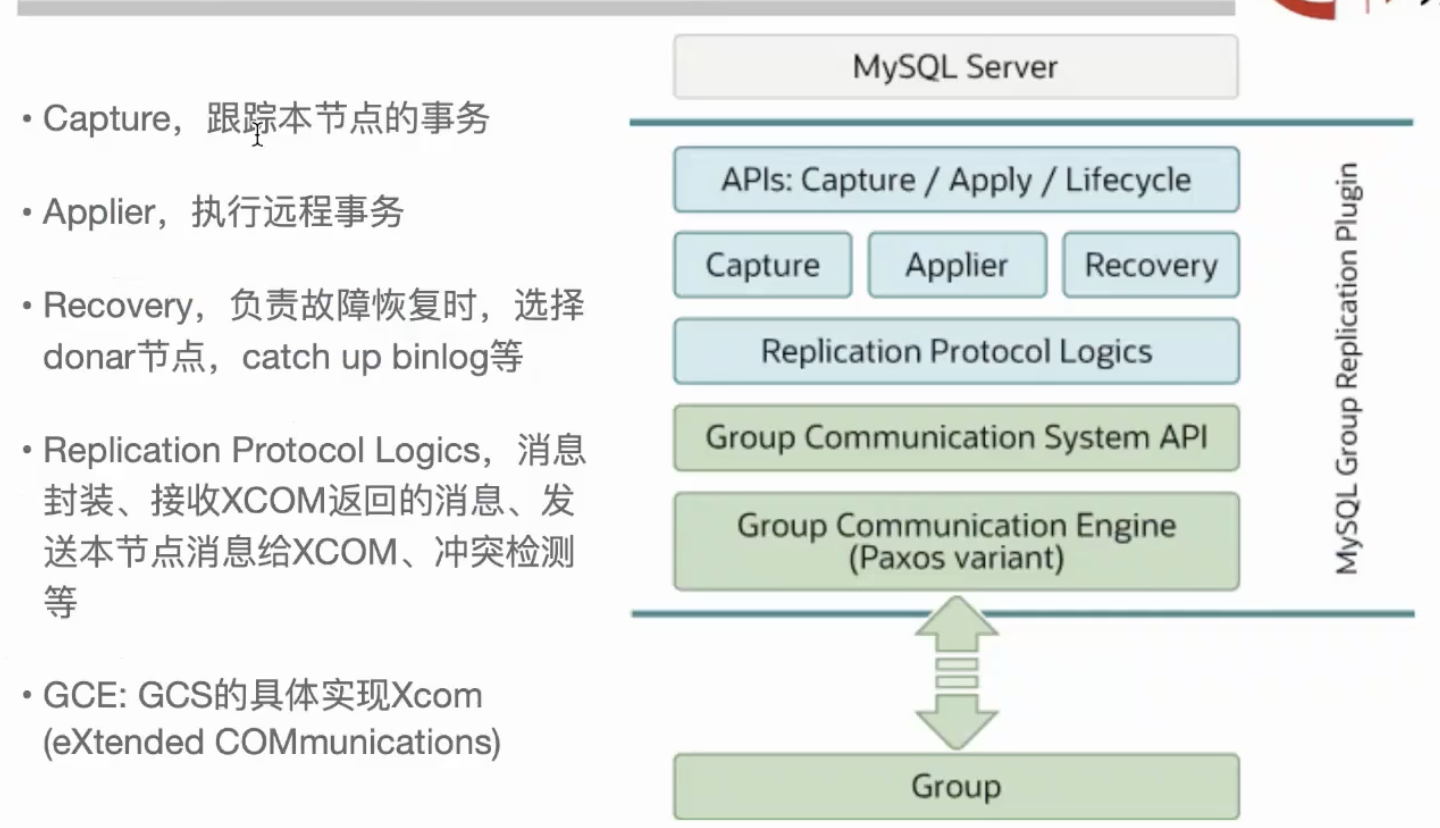Click the text '封装、接收XCOM返回的消息、发'
This screenshot has height=828, width=1440.
310,500
